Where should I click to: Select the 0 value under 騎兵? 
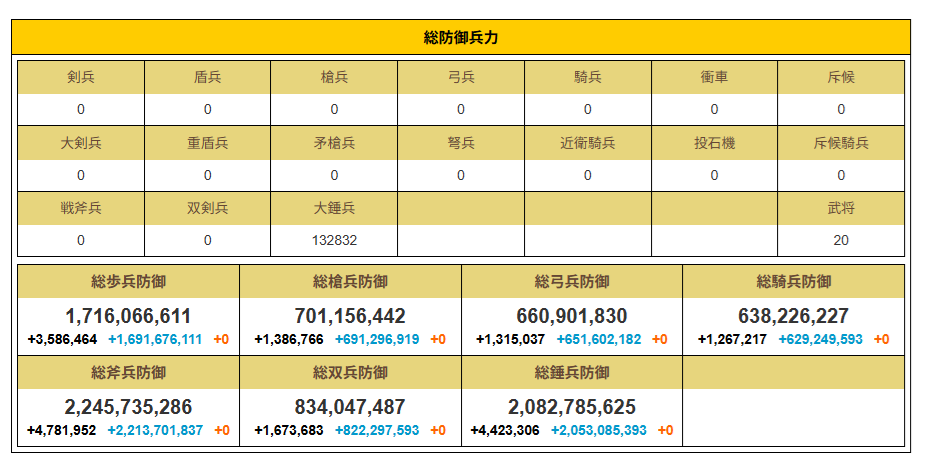pyautogui.click(x=588, y=110)
